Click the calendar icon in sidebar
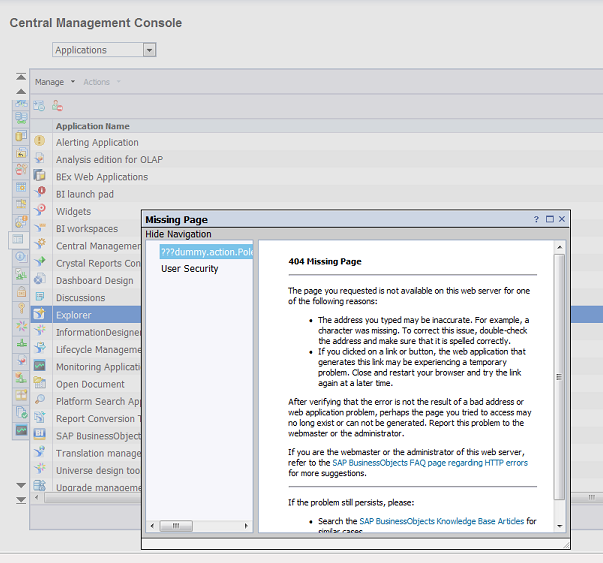Image resolution: width=603 pixels, height=563 pixels. click(x=22, y=187)
